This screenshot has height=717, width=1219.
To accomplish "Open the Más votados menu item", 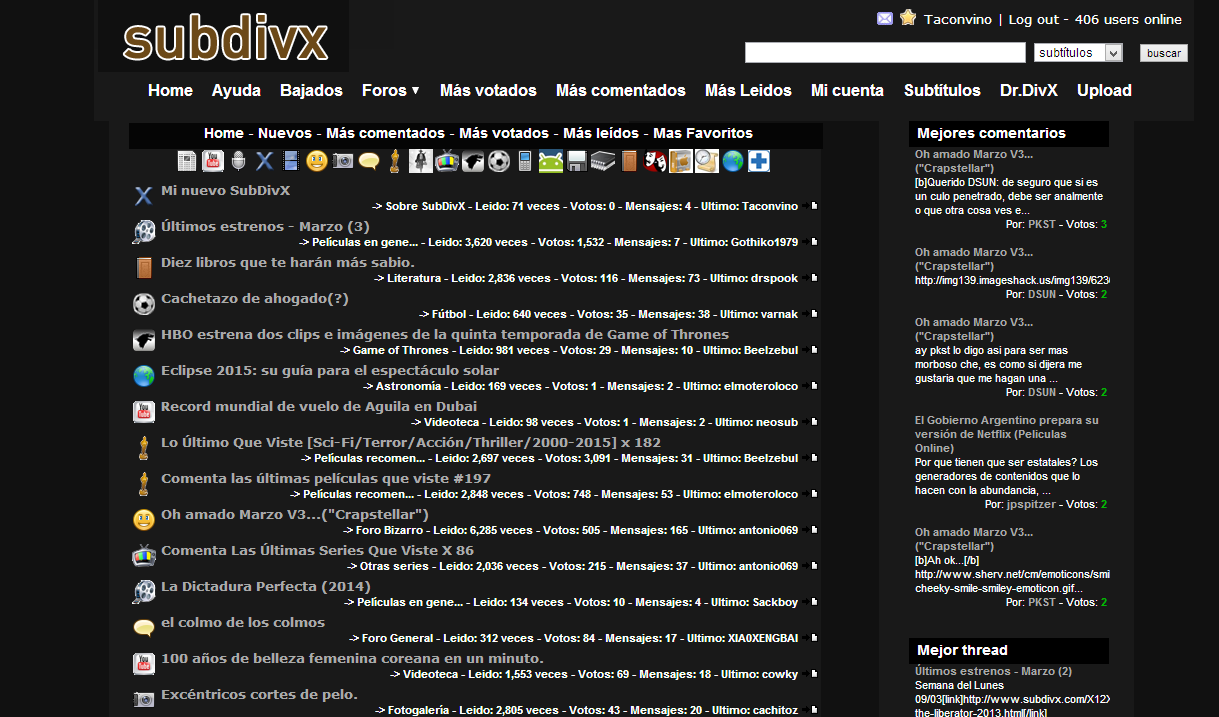I will click(488, 90).
